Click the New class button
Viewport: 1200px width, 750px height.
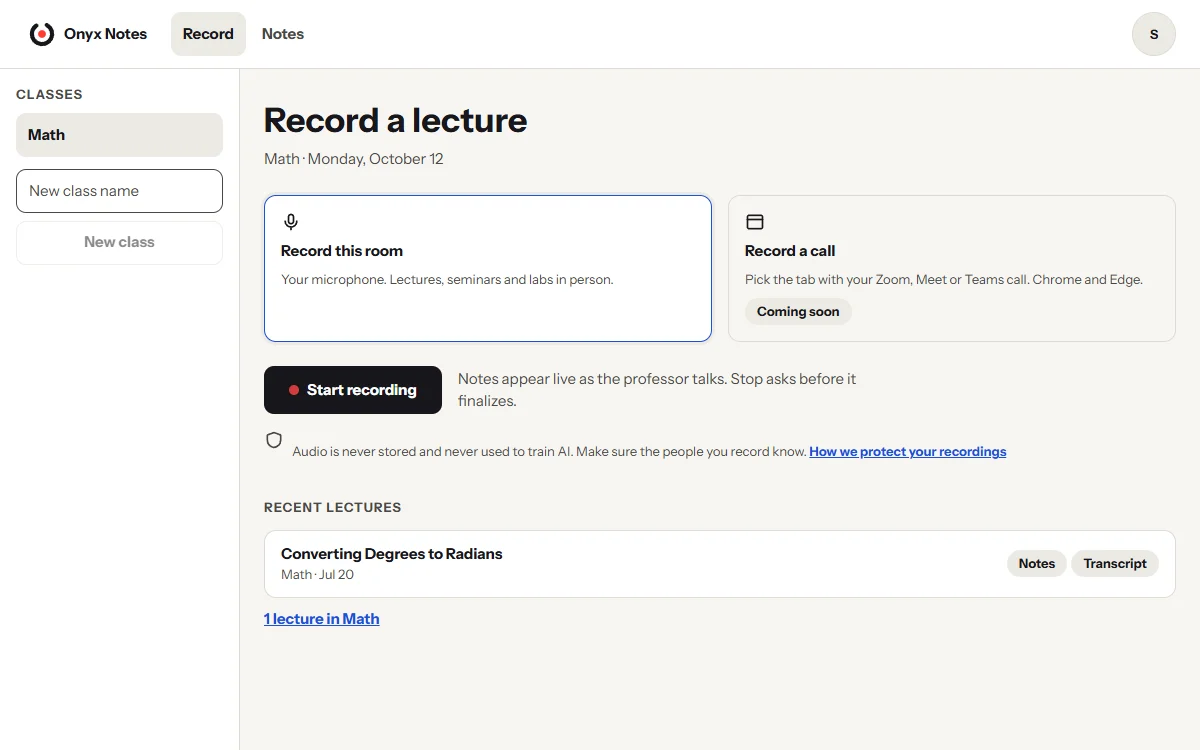(x=119, y=242)
